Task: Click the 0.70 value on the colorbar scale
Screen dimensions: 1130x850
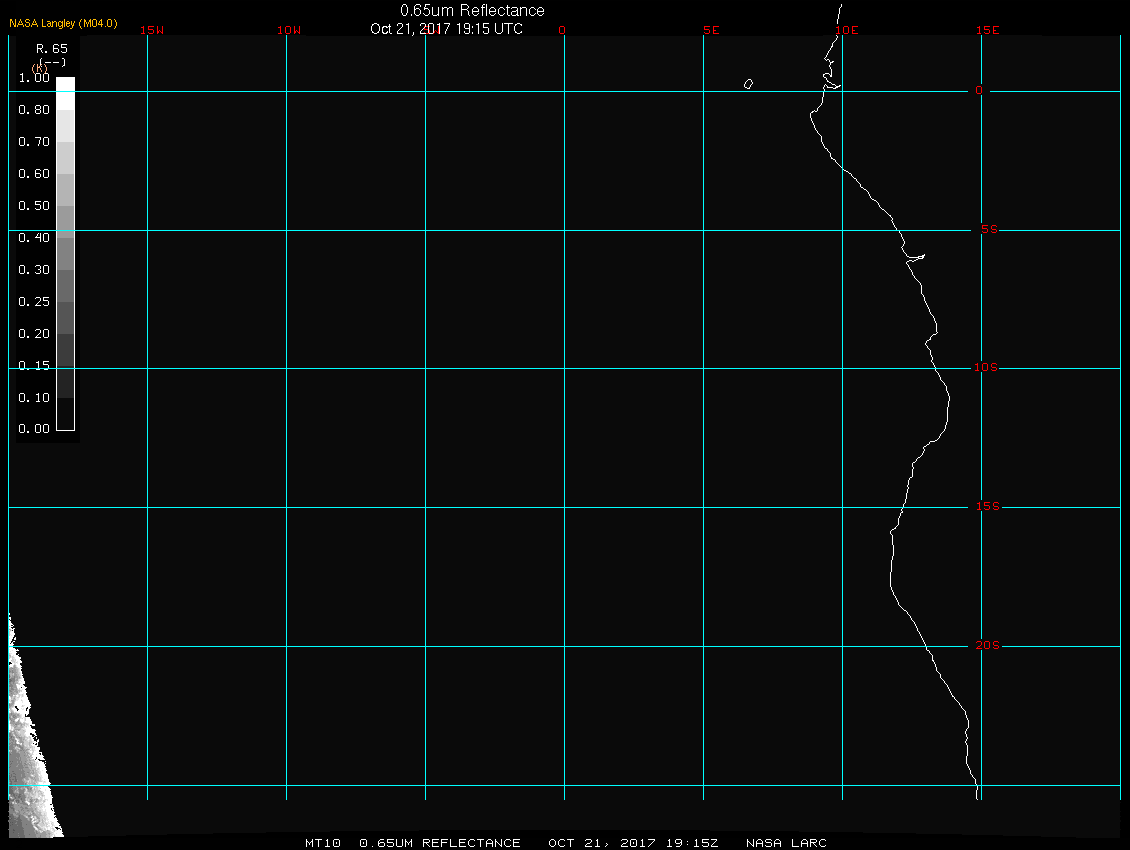Action: pos(34,141)
